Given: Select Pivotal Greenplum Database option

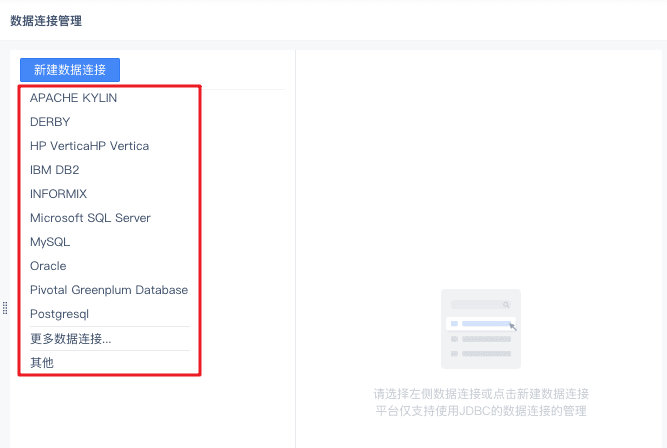Looking at the screenshot, I should [109, 290].
